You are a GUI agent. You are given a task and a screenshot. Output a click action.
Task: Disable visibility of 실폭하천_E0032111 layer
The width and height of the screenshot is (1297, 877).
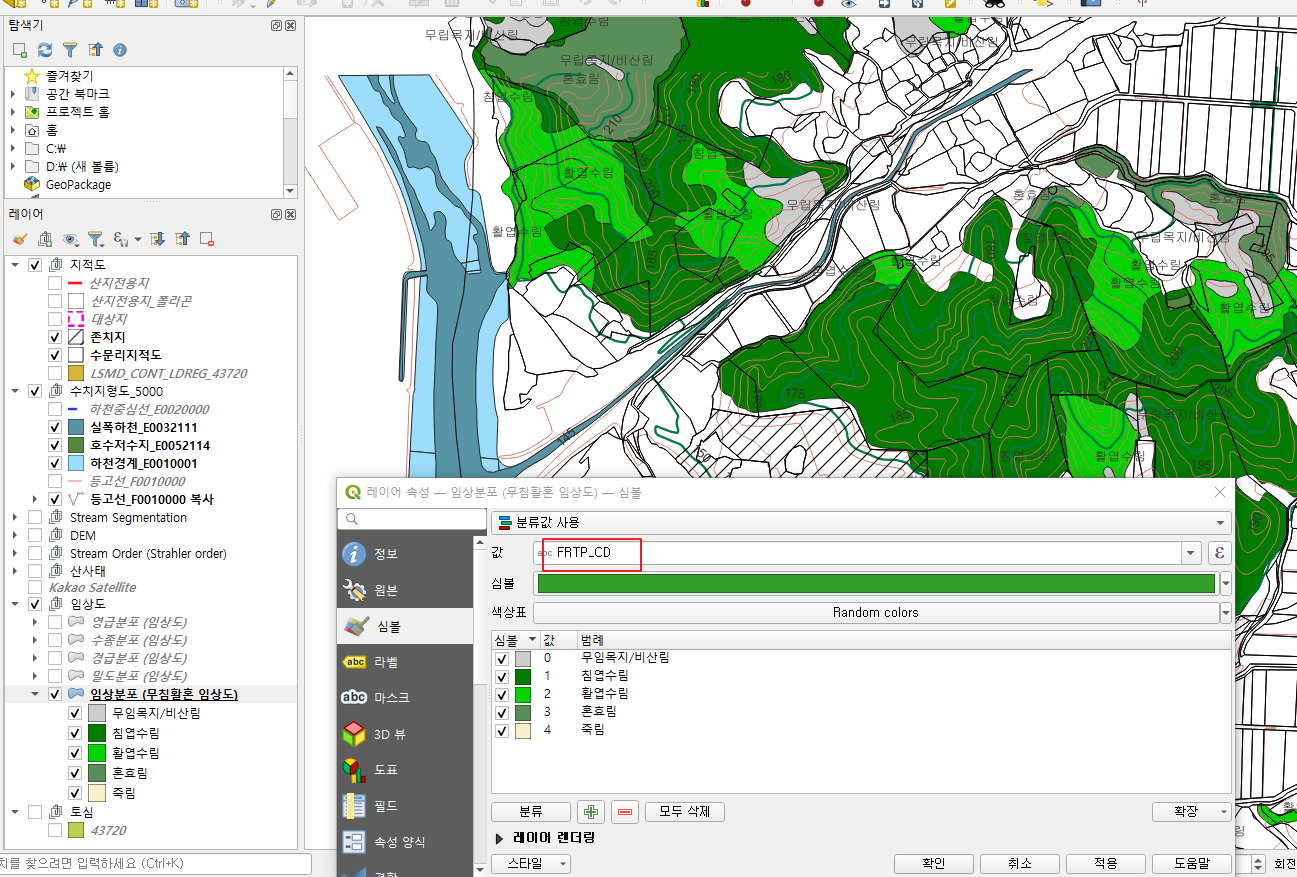(x=54, y=427)
